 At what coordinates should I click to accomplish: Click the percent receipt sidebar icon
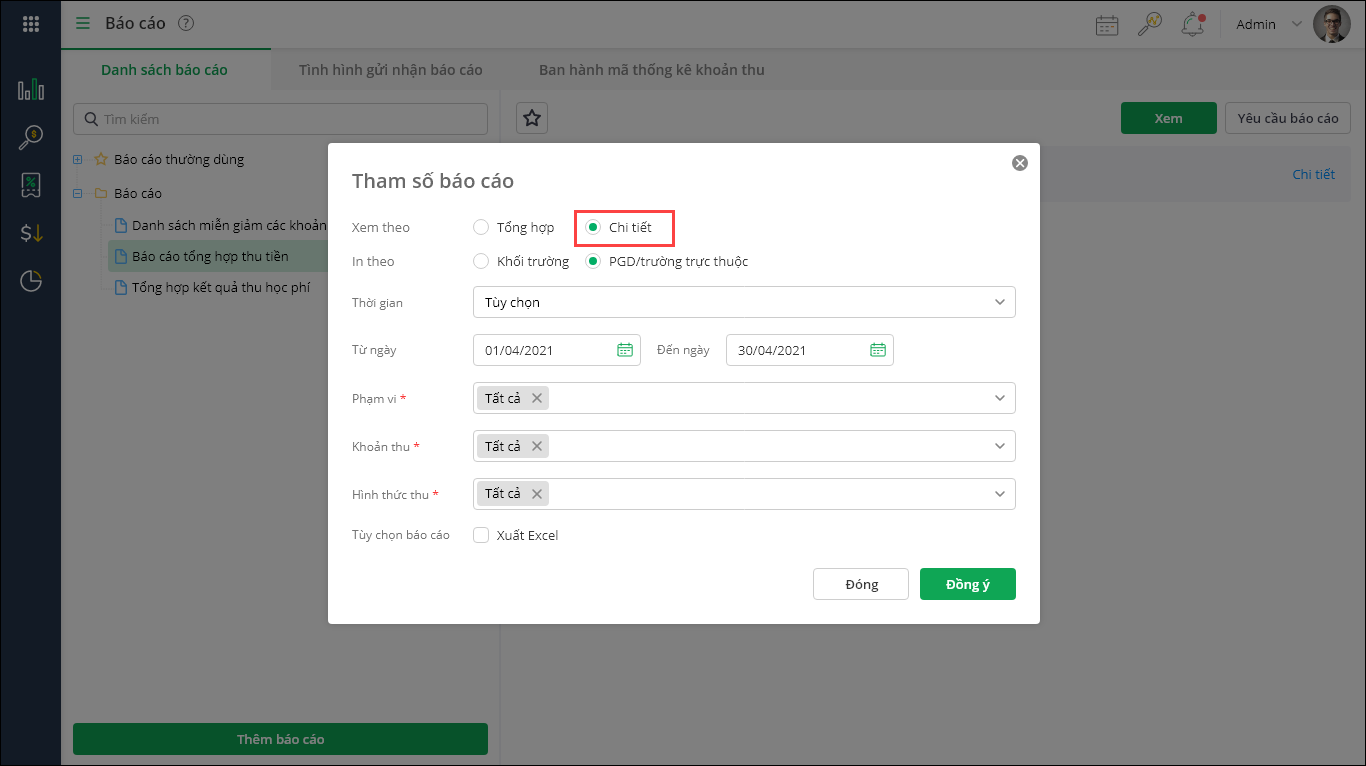31,185
